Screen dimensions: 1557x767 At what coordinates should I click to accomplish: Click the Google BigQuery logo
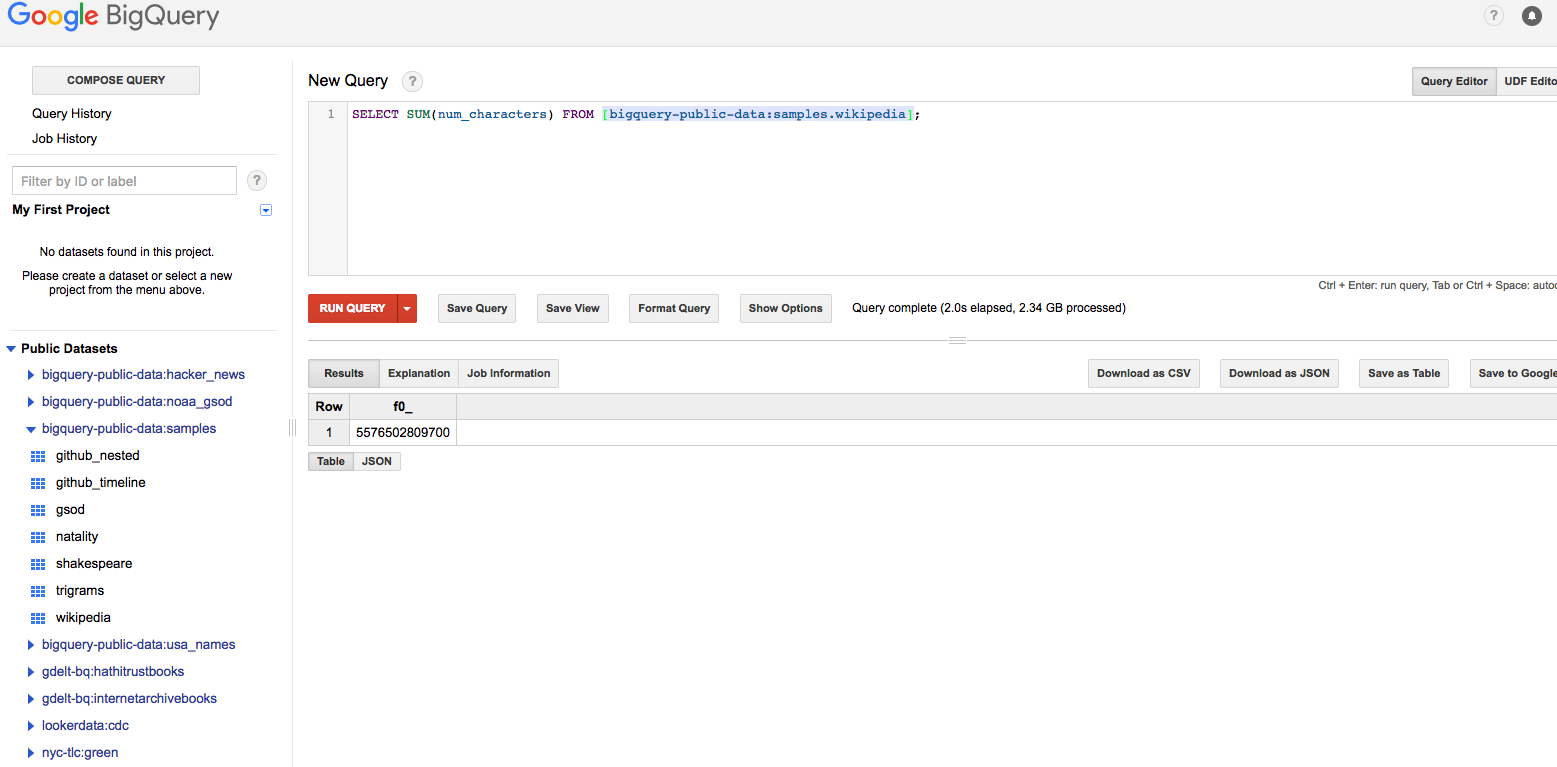(113, 17)
